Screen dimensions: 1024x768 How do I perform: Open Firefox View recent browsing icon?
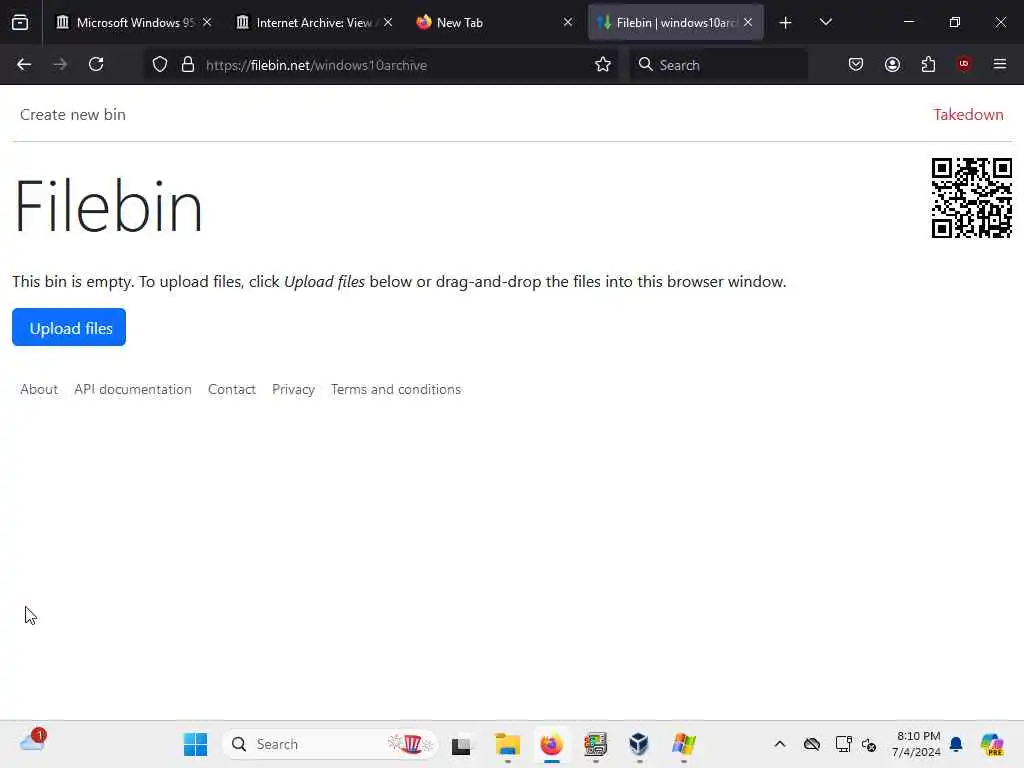click(20, 23)
